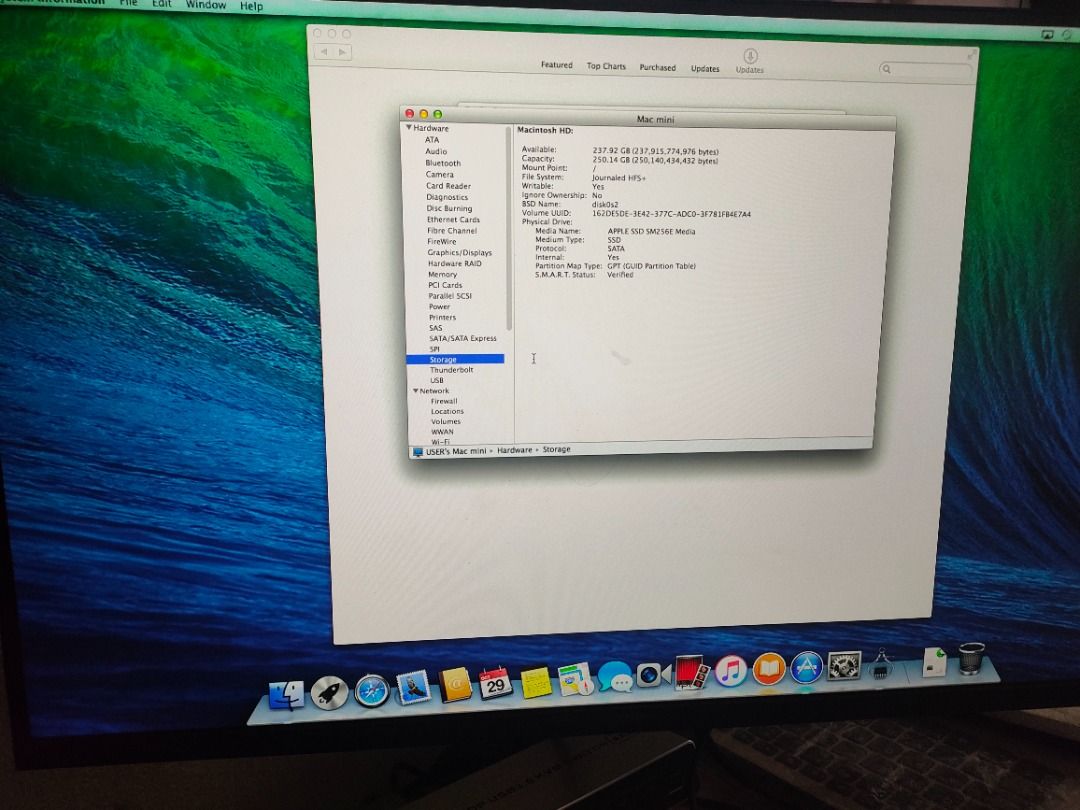Switch to Top Charts in App Store

(606, 67)
